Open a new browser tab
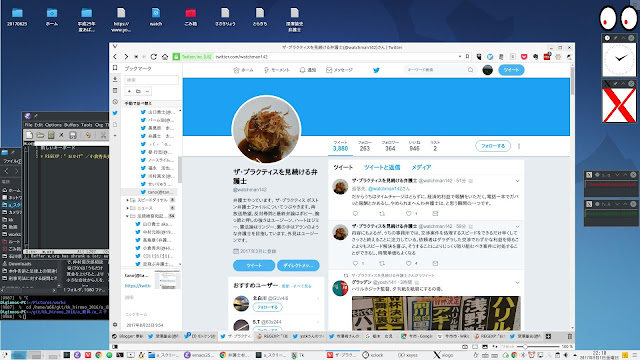Image resolution: width=640 pixels, height=360 pixels. (x=548, y=336)
